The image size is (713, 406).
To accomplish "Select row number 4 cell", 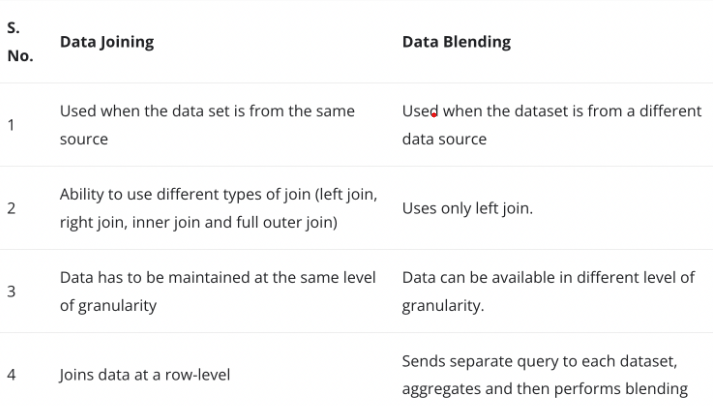I will (11, 375).
